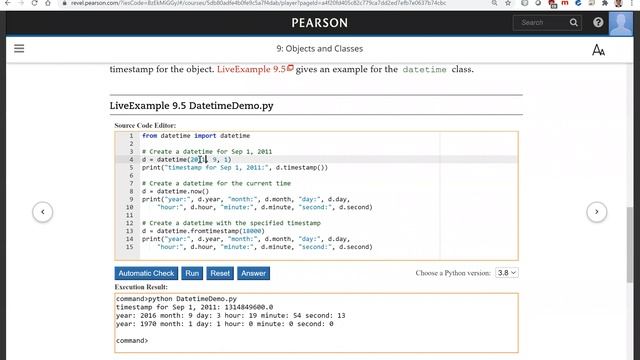
Task: Click the browser home icon
Action: click(48, 3)
